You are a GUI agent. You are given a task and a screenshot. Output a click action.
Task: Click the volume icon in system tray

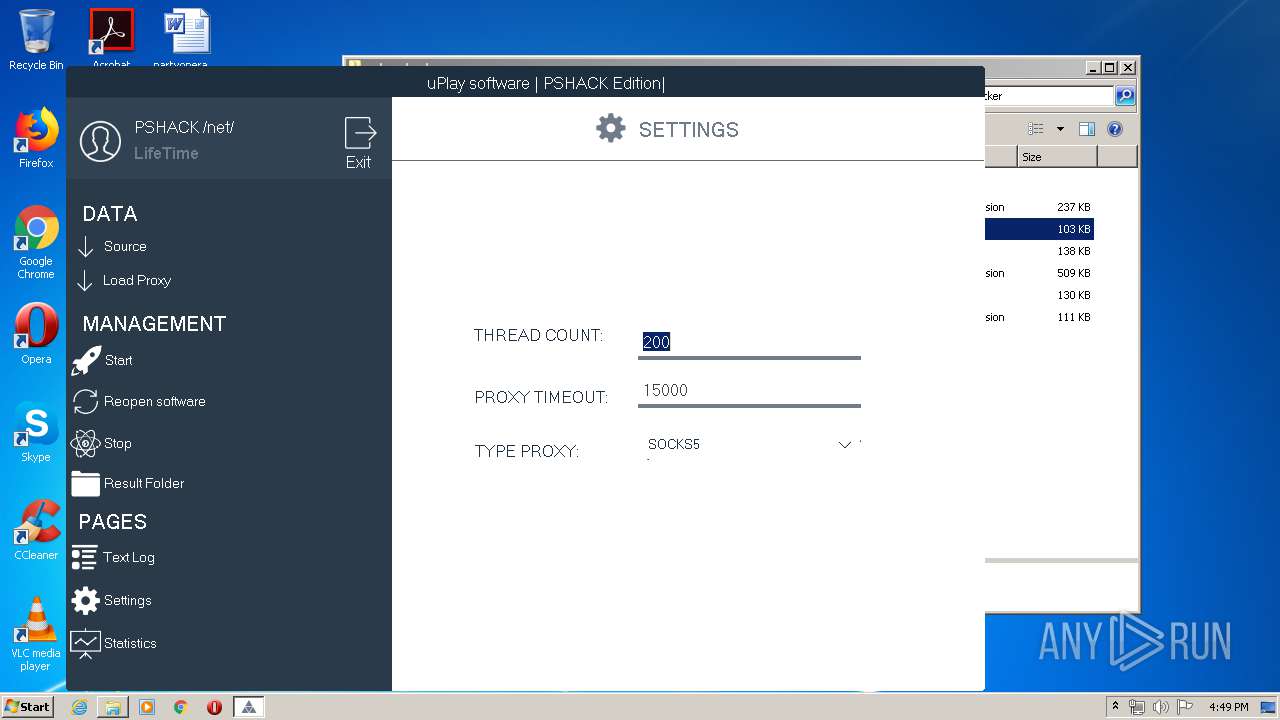click(1161, 707)
